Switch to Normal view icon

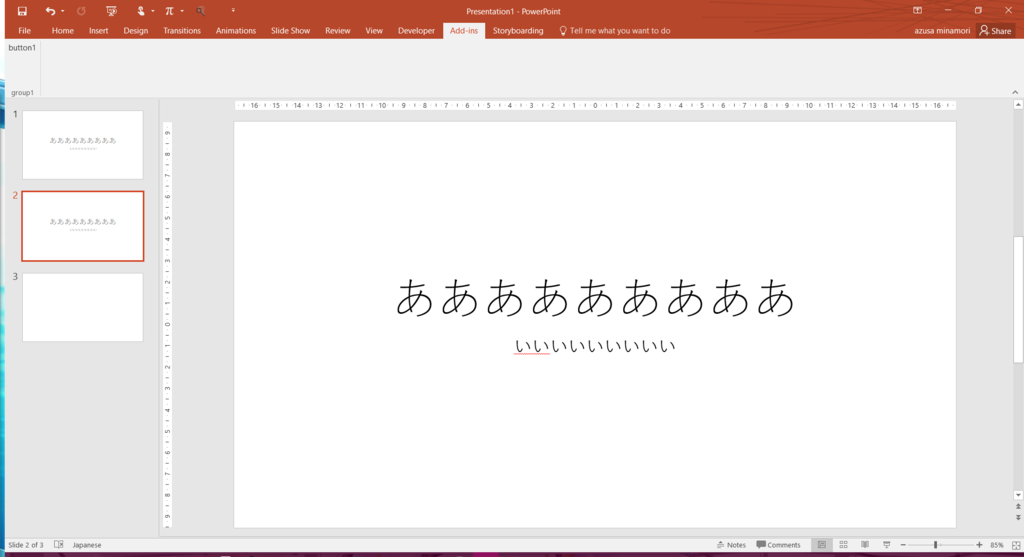pos(822,545)
